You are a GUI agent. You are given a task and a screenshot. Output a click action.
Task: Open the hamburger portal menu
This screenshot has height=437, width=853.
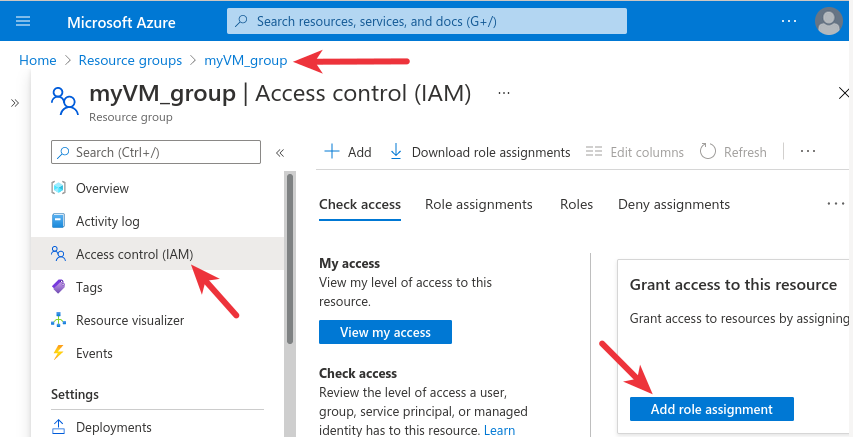tap(23, 21)
